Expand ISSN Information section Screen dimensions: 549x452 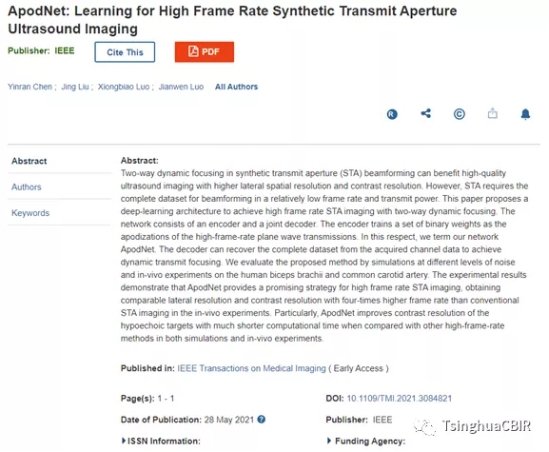point(161,441)
